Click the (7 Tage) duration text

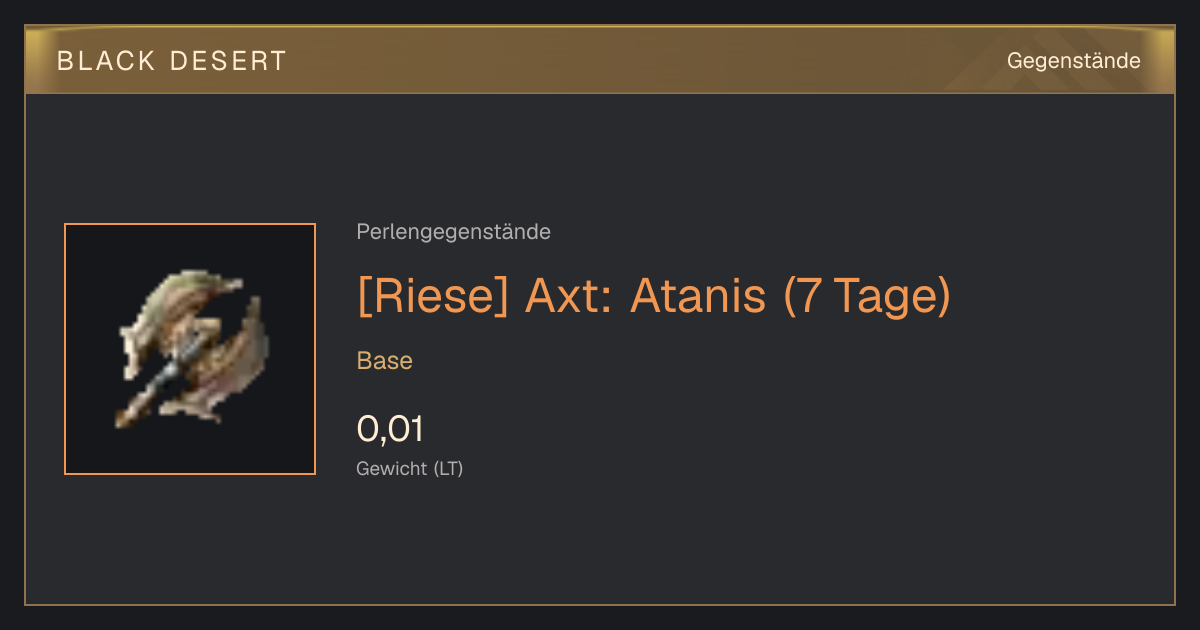coord(866,296)
